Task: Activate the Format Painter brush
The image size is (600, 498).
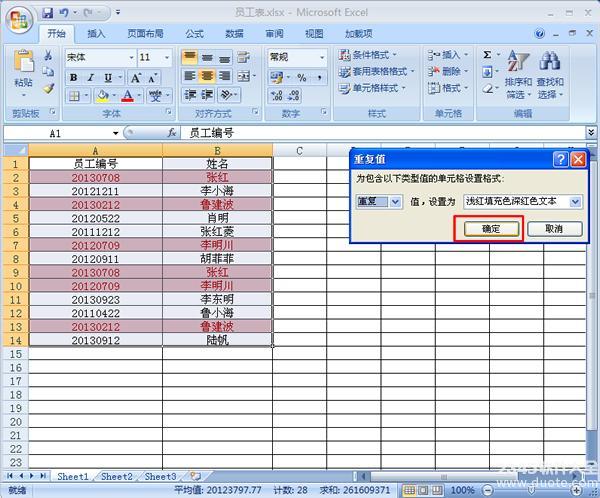Action: pos(48,88)
